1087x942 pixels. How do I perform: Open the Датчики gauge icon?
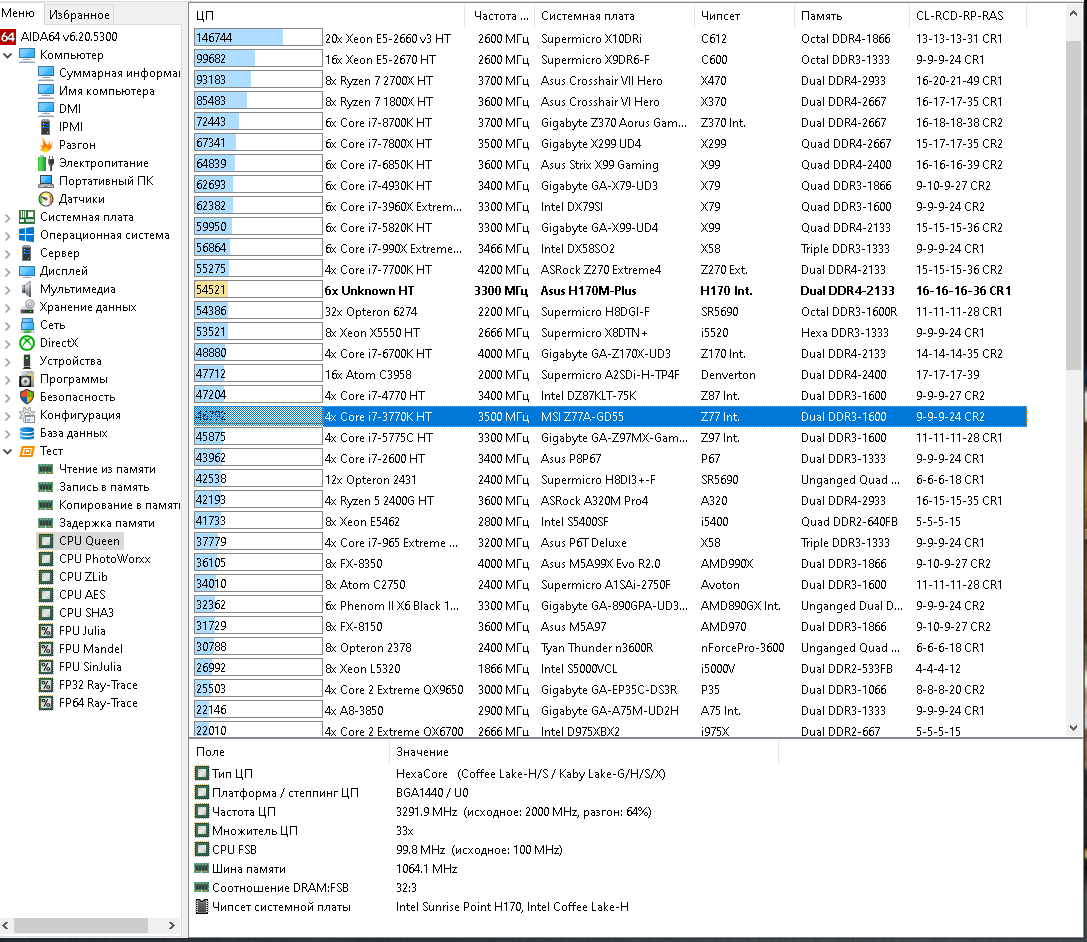coord(46,199)
